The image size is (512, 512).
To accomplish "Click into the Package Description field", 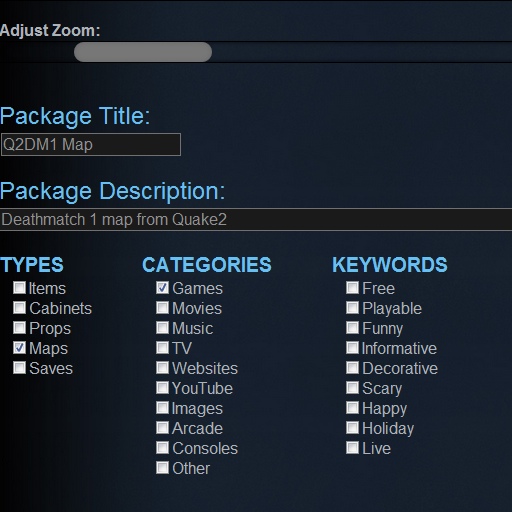I will tap(256, 219).
